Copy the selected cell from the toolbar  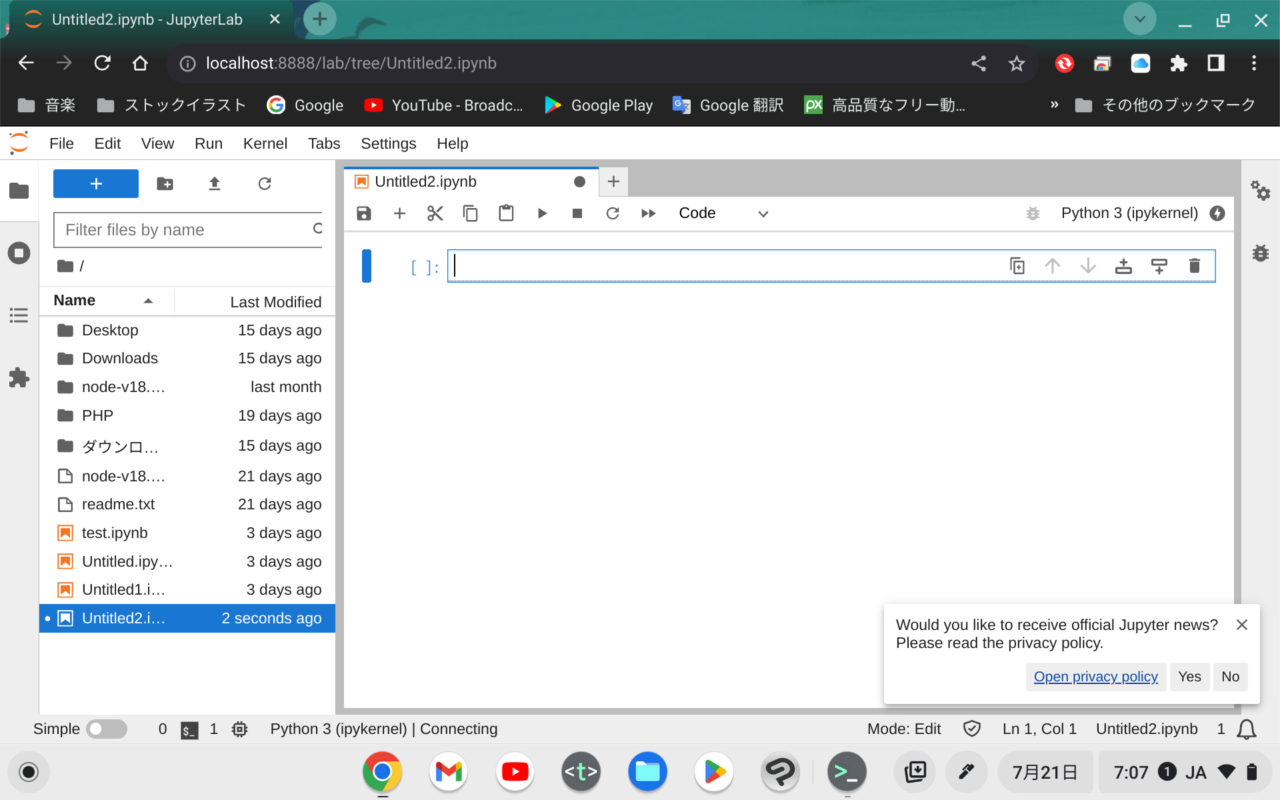click(x=470, y=213)
